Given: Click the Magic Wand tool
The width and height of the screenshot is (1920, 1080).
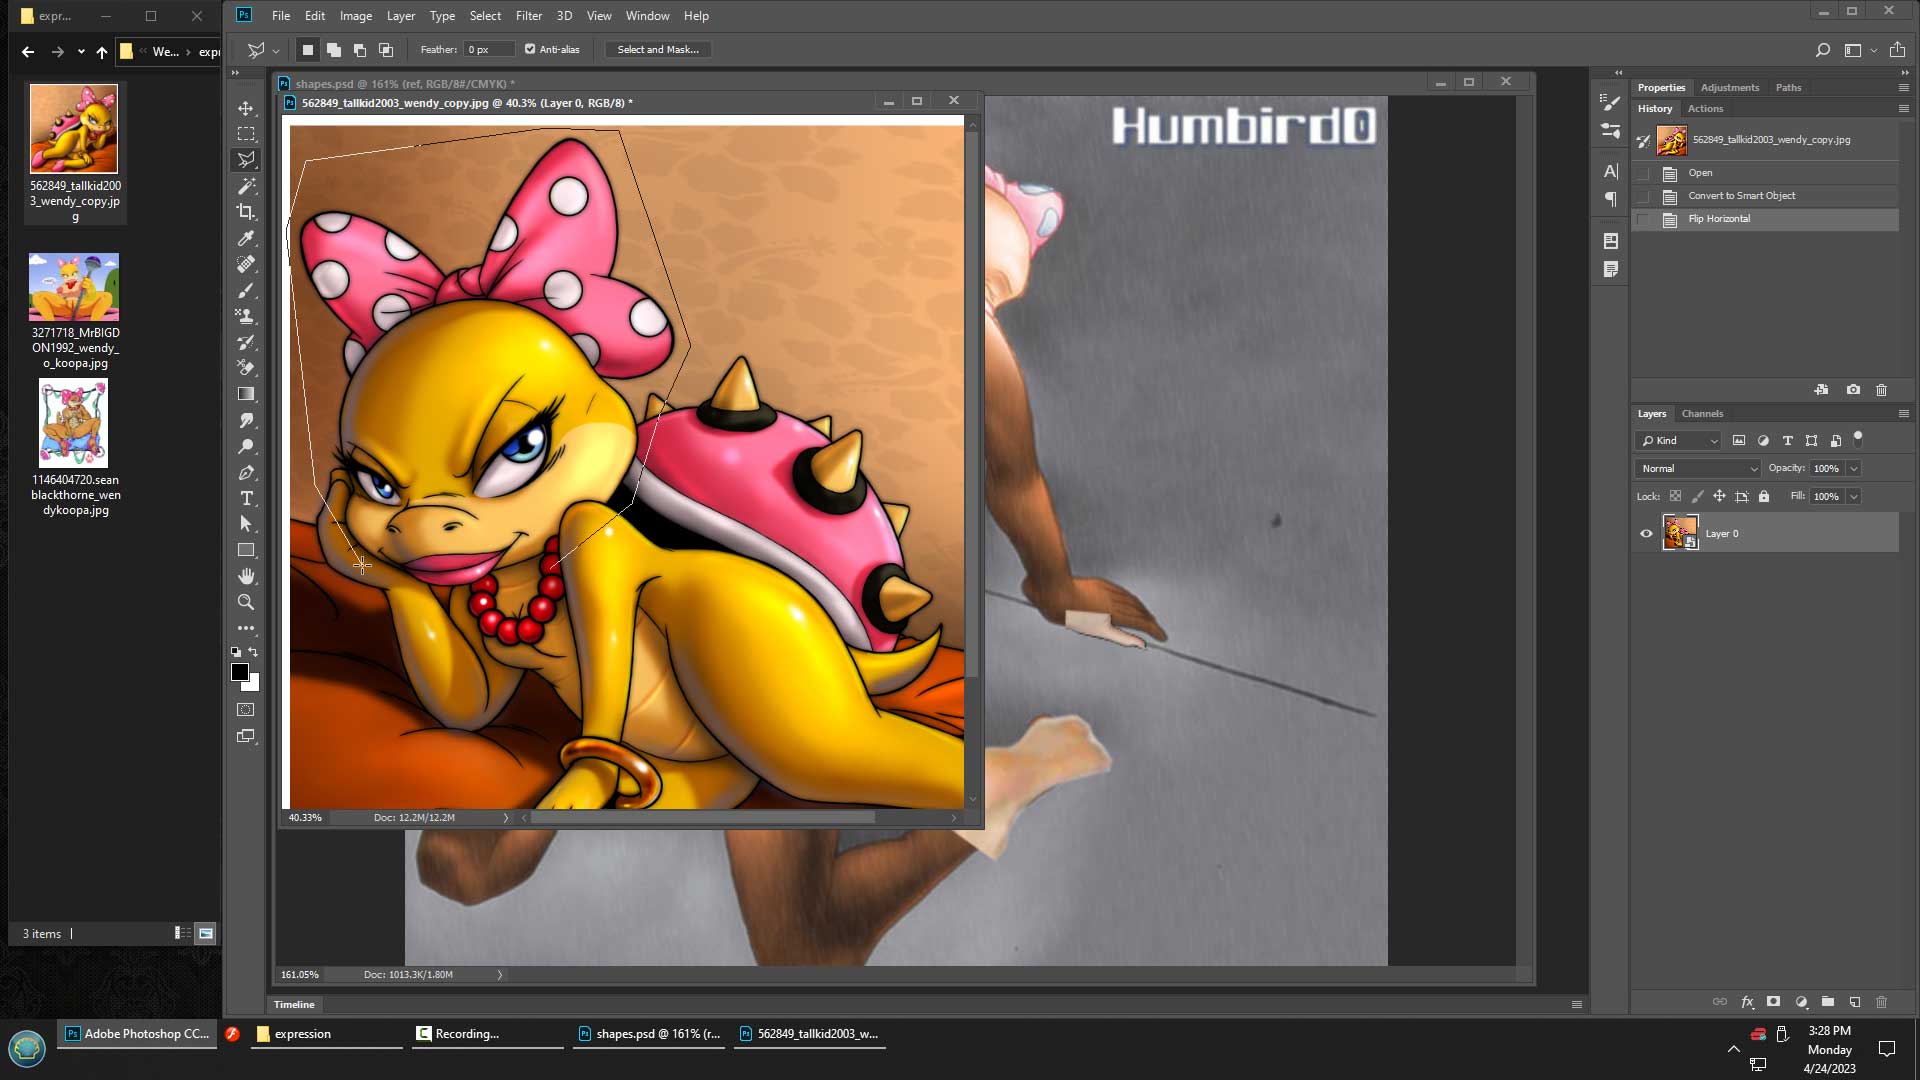Looking at the screenshot, I should (x=246, y=186).
